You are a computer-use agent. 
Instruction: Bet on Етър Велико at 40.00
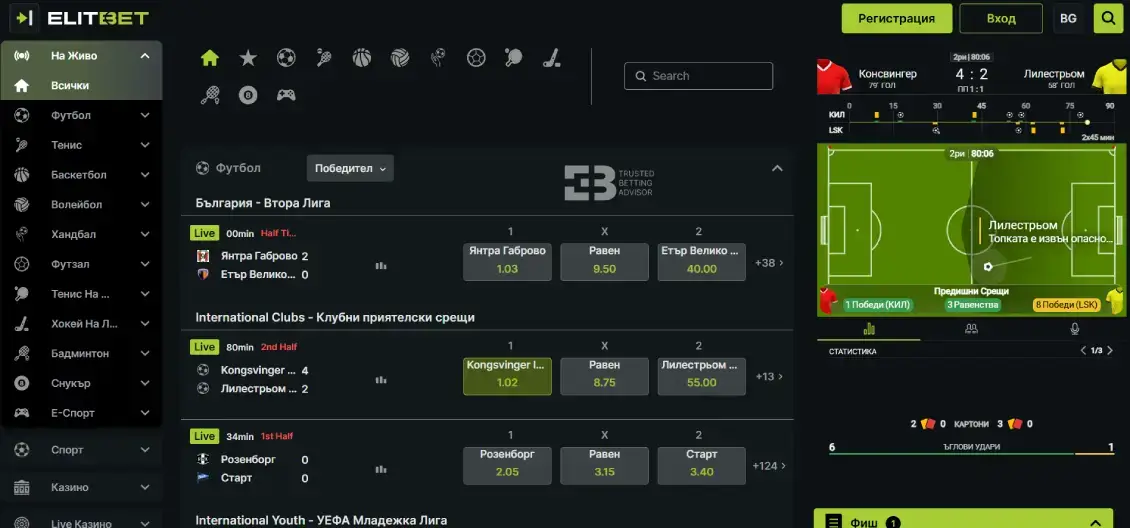pyautogui.click(x=702, y=261)
